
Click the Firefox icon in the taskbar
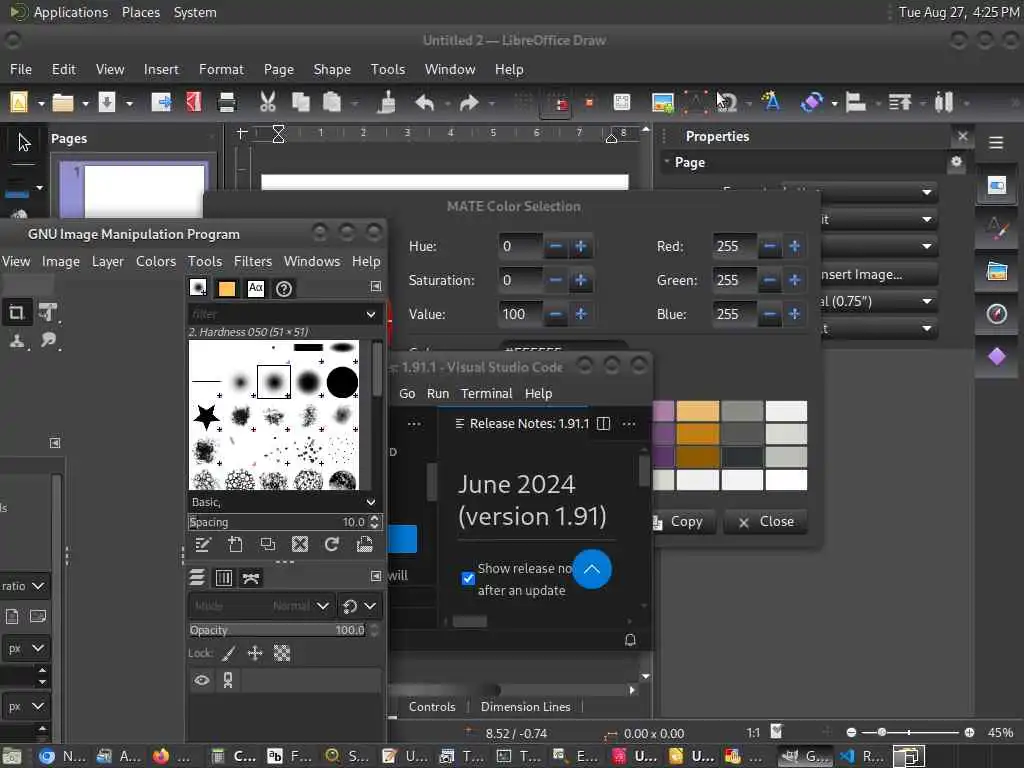160,756
